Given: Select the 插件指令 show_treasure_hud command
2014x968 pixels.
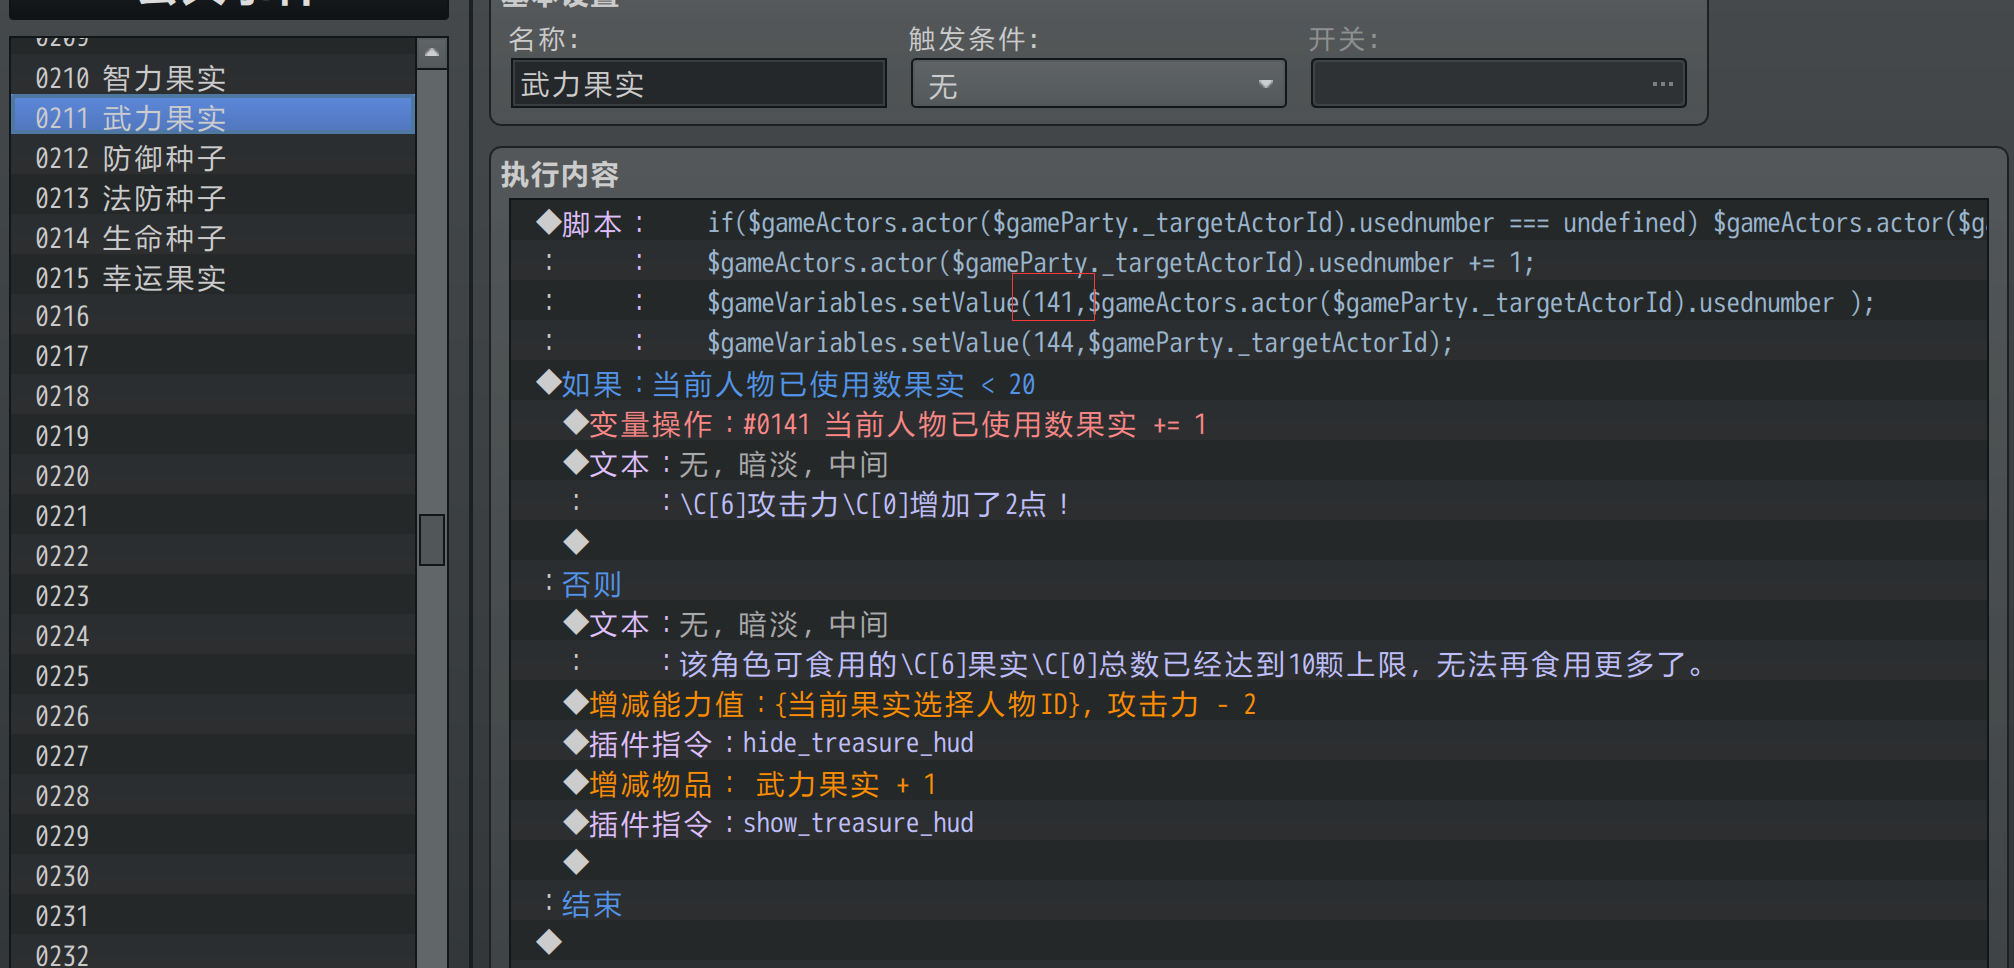Looking at the screenshot, I should click(x=1248, y=824).
